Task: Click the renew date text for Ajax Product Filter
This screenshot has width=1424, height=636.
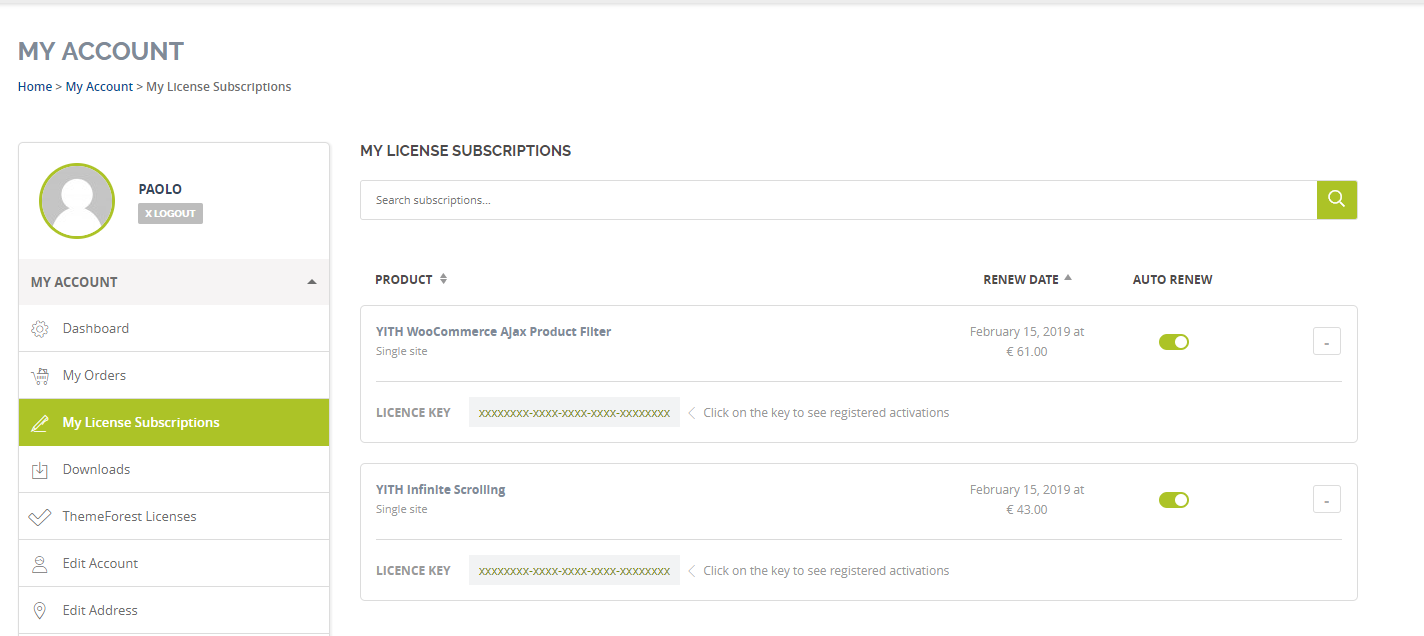Action: [x=1027, y=332]
